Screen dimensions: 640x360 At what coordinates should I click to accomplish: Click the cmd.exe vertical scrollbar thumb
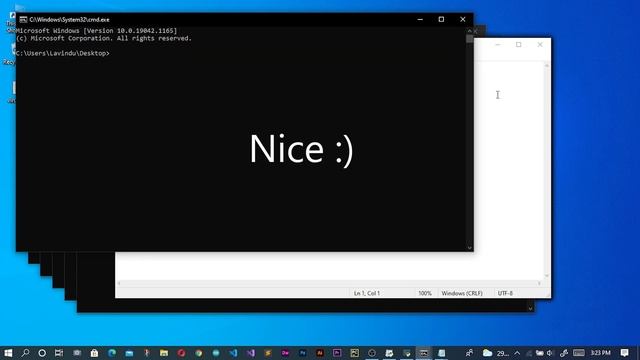click(469, 39)
